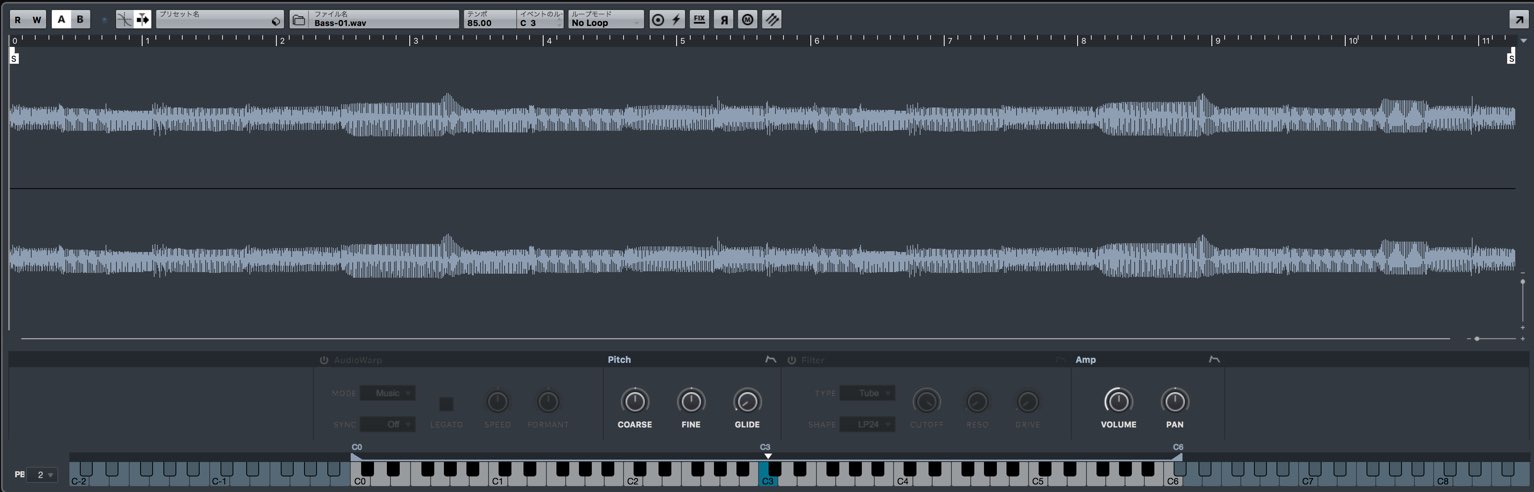The width and height of the screenshot is (1534, 492).
Task: Click the GLIDE knob
Action: 747,402
